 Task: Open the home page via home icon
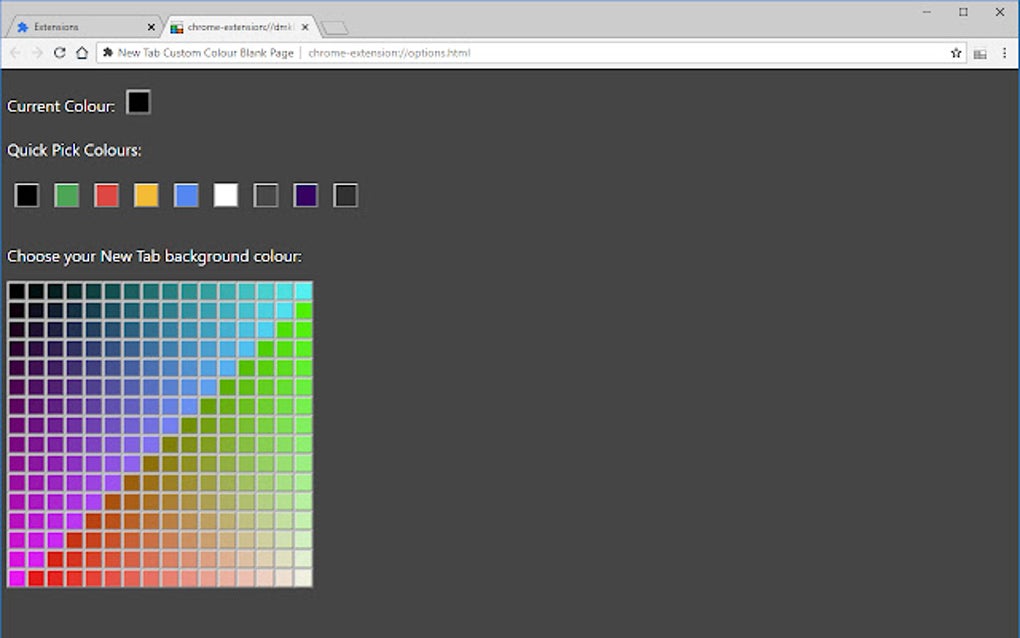[83, 52]
